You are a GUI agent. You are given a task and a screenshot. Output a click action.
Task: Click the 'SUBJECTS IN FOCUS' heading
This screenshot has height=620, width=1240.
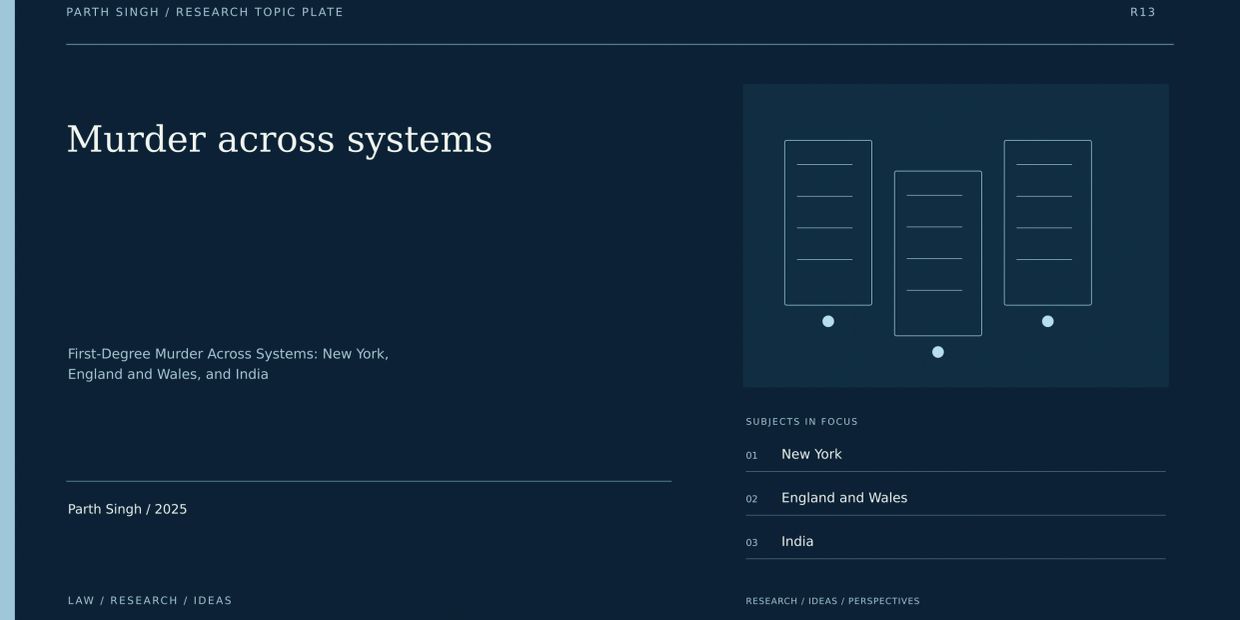coord(802,422)
